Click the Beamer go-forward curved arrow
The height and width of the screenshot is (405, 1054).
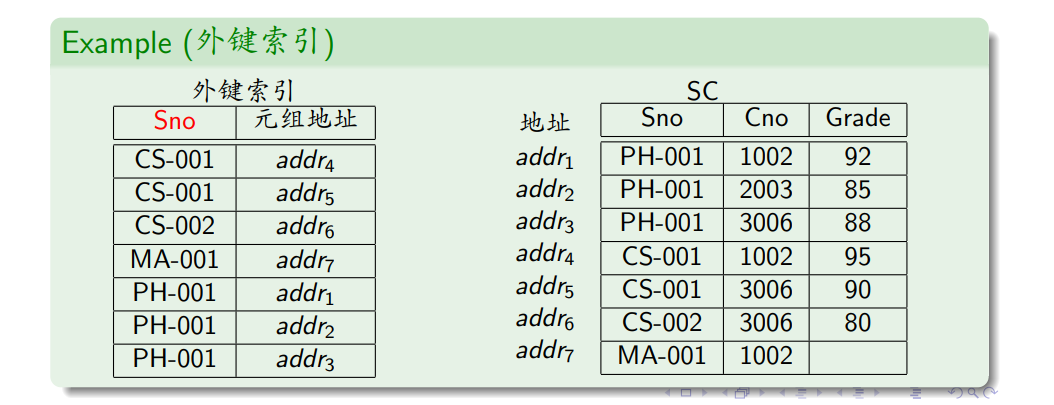pos(990,393)
